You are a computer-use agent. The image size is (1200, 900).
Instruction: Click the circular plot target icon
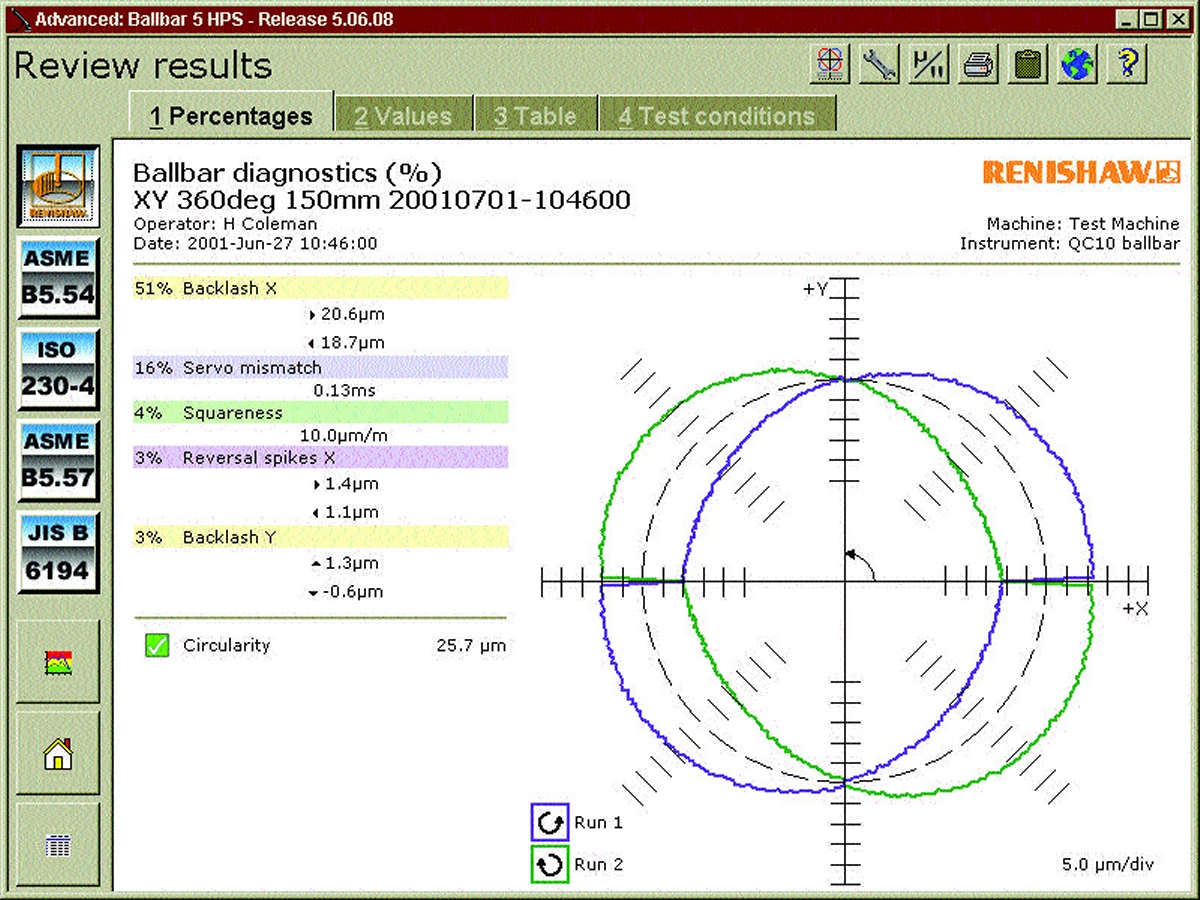(x=830, y=65)
